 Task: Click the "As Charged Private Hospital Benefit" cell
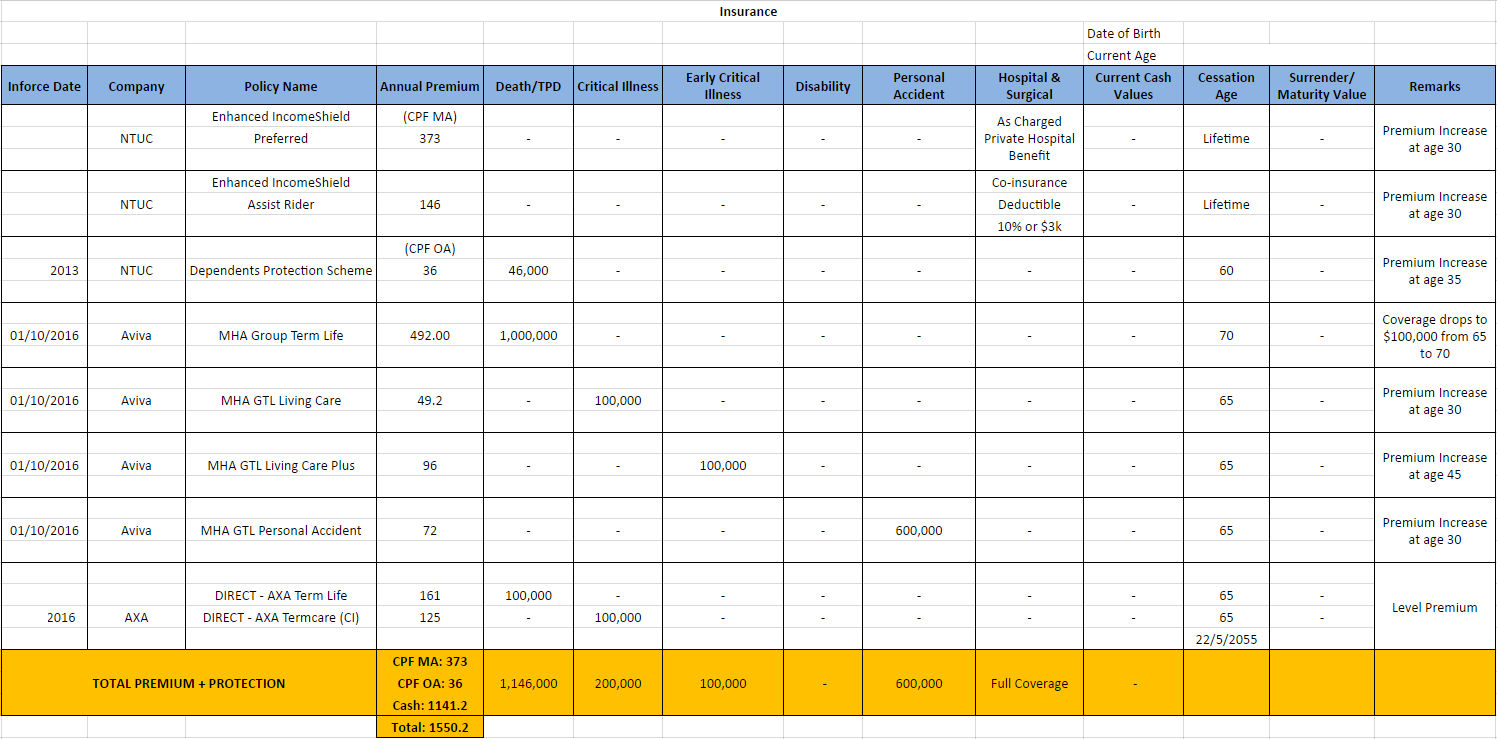point(1029,138)
